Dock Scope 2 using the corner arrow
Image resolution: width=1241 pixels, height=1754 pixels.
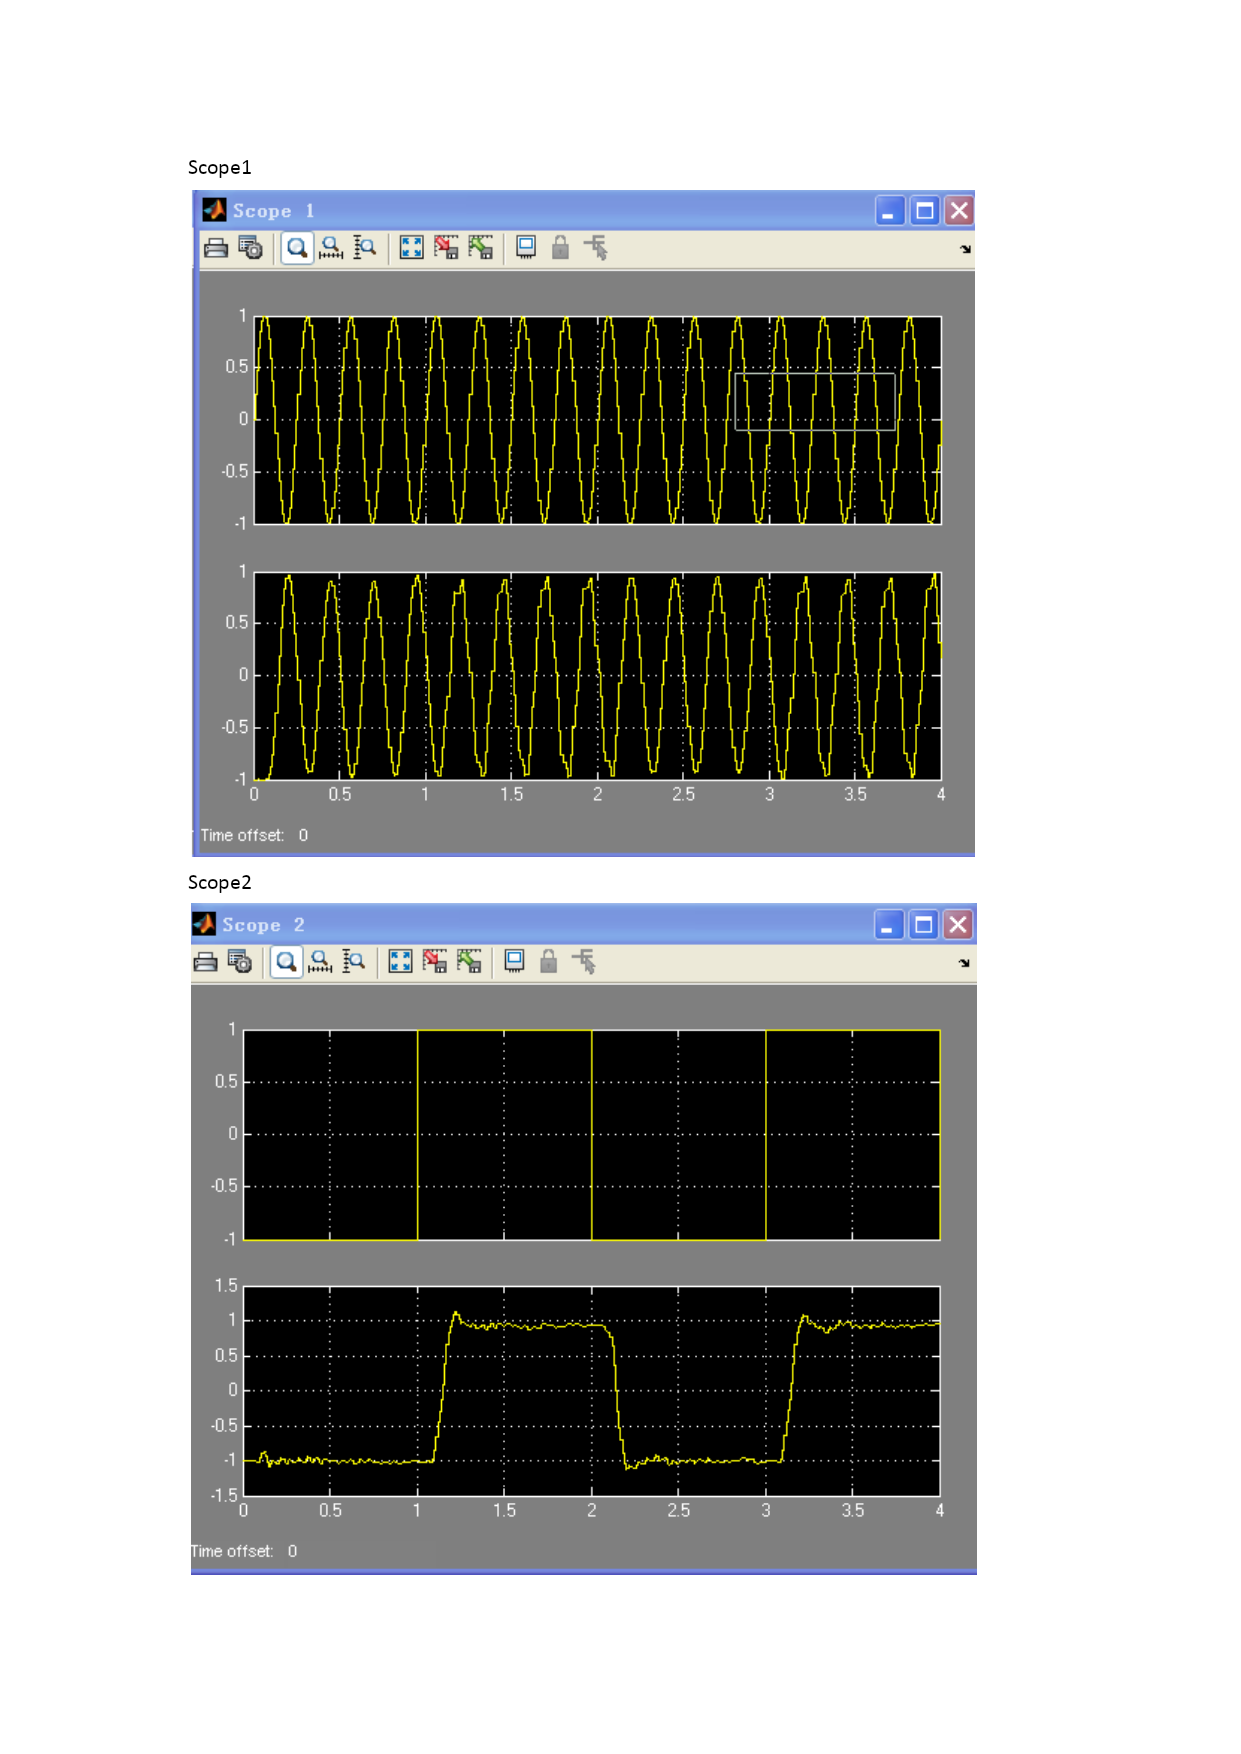tap(964, 963)
